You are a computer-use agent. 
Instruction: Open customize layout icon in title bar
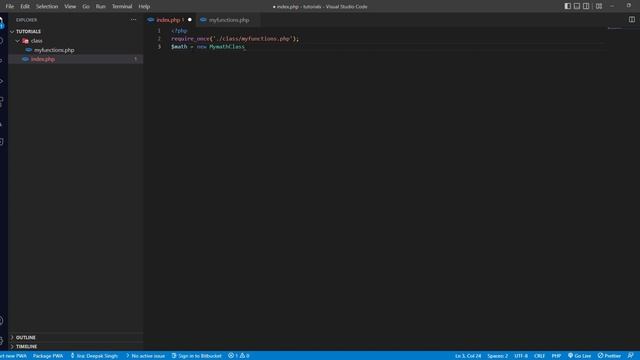[x=599, y=6]
